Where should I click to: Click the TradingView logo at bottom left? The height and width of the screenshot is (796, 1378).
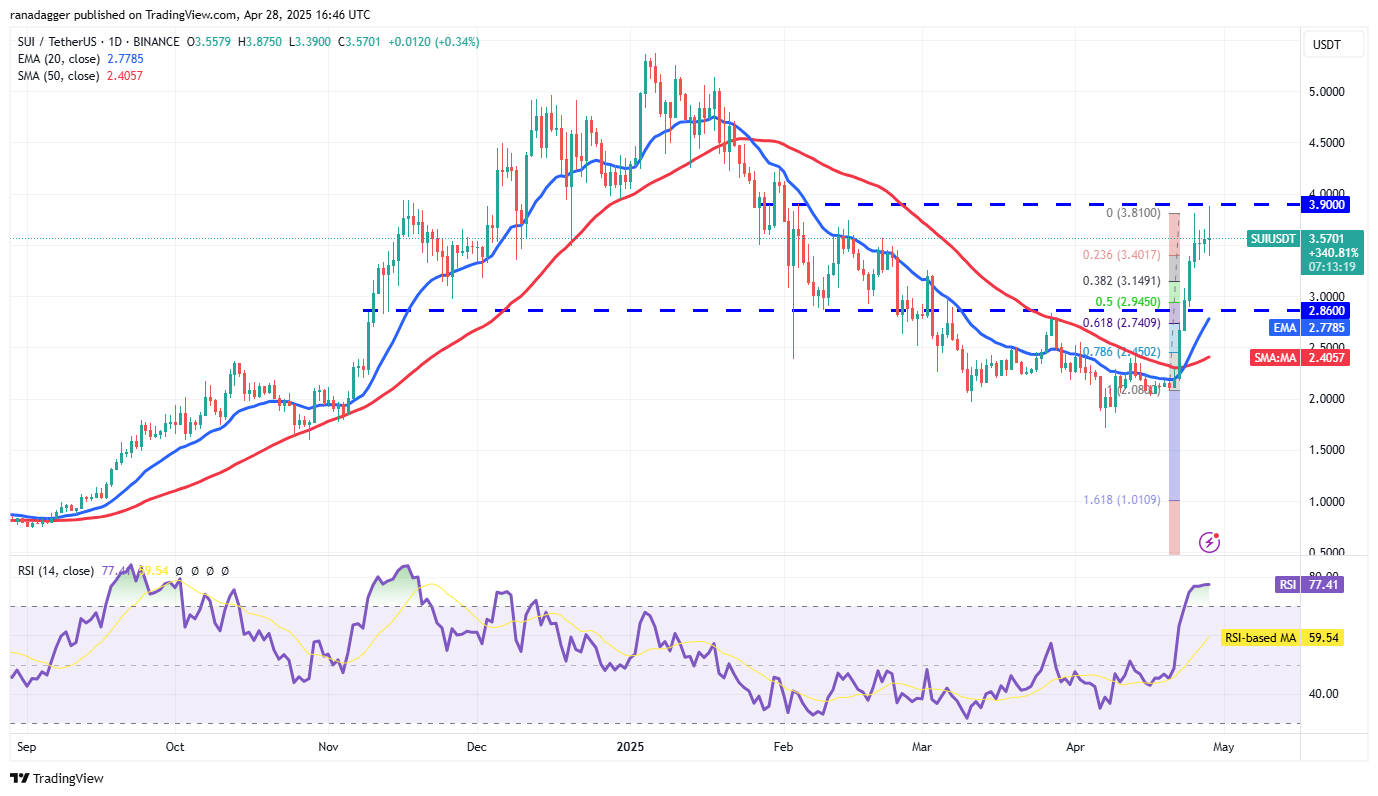[55, 777]
